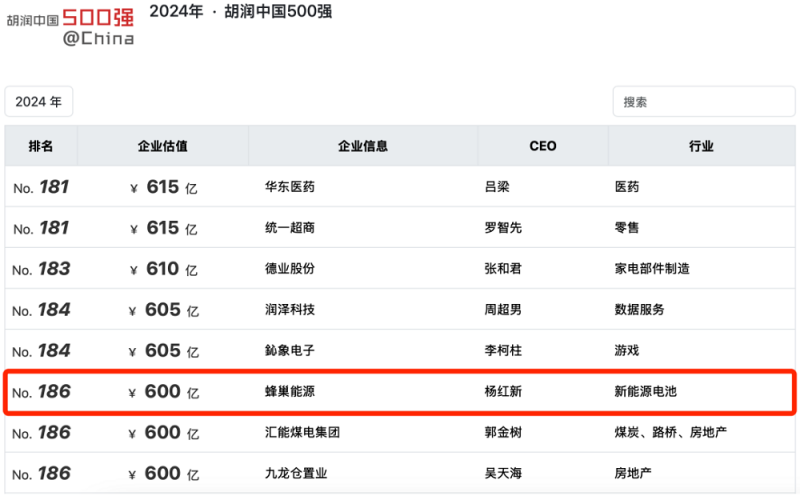Click CEO name 杨红新

tap(503, 391)
